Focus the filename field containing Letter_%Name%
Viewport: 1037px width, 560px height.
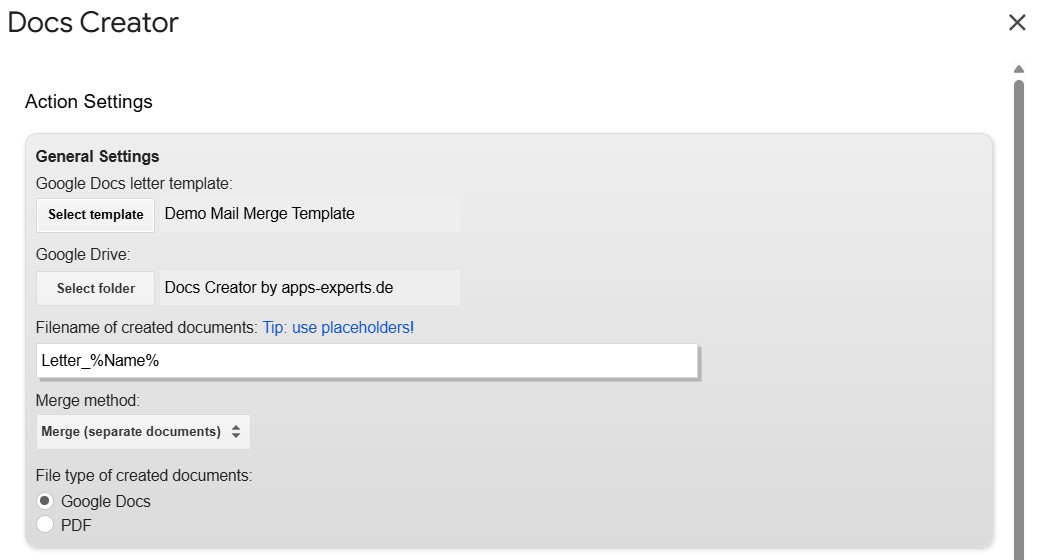(367, 361)
